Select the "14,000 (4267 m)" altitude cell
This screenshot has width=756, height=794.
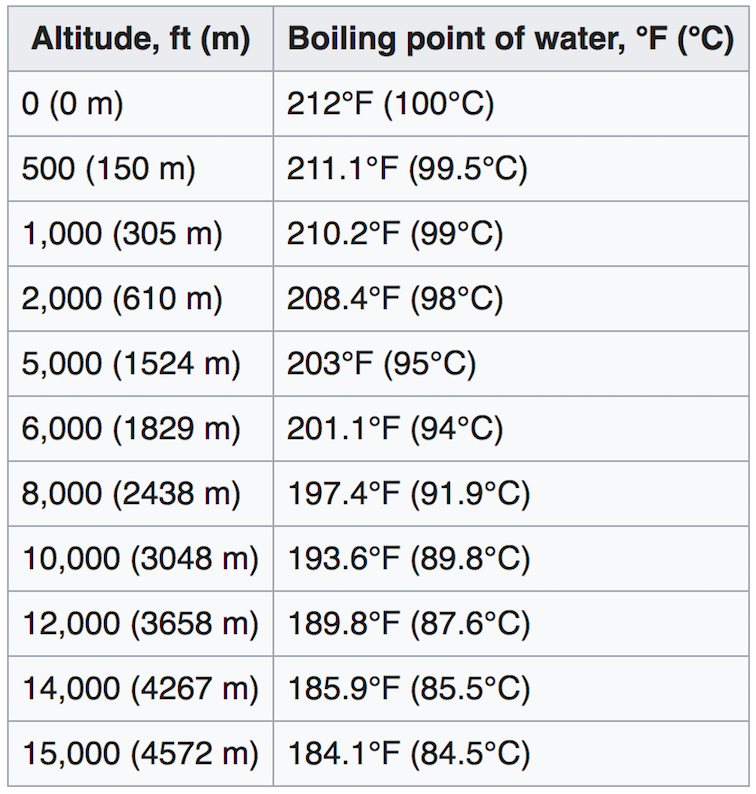(x=140, y=689)
